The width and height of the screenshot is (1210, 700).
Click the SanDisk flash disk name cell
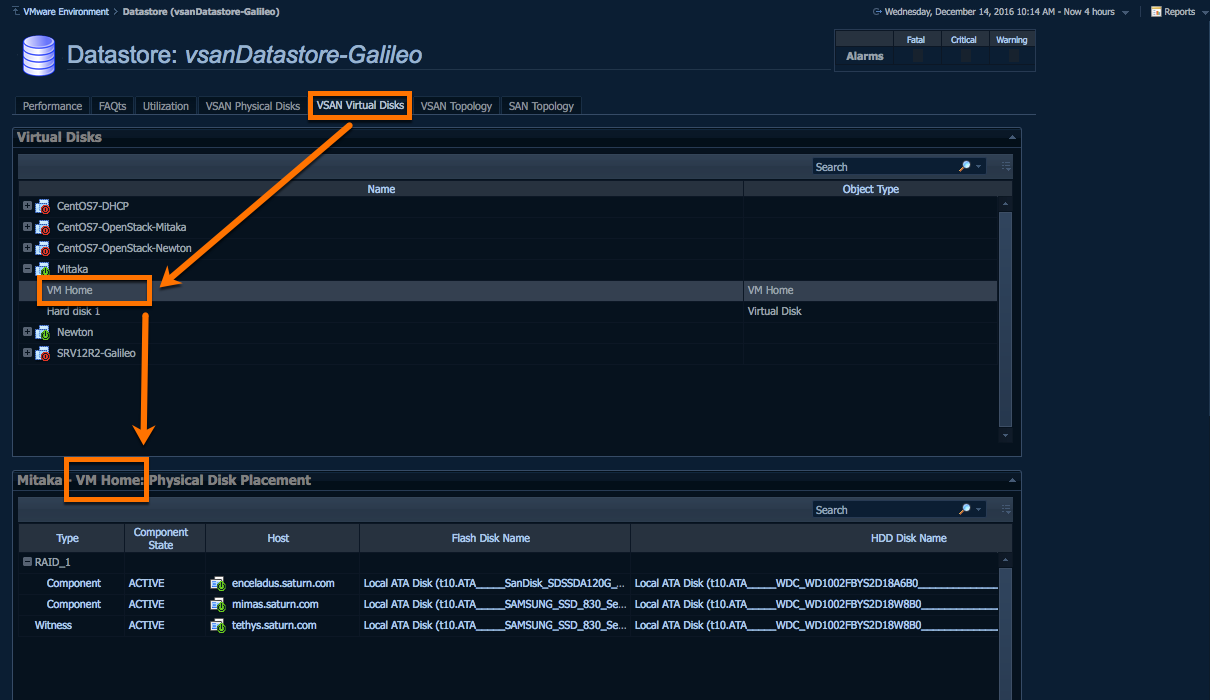495,583
